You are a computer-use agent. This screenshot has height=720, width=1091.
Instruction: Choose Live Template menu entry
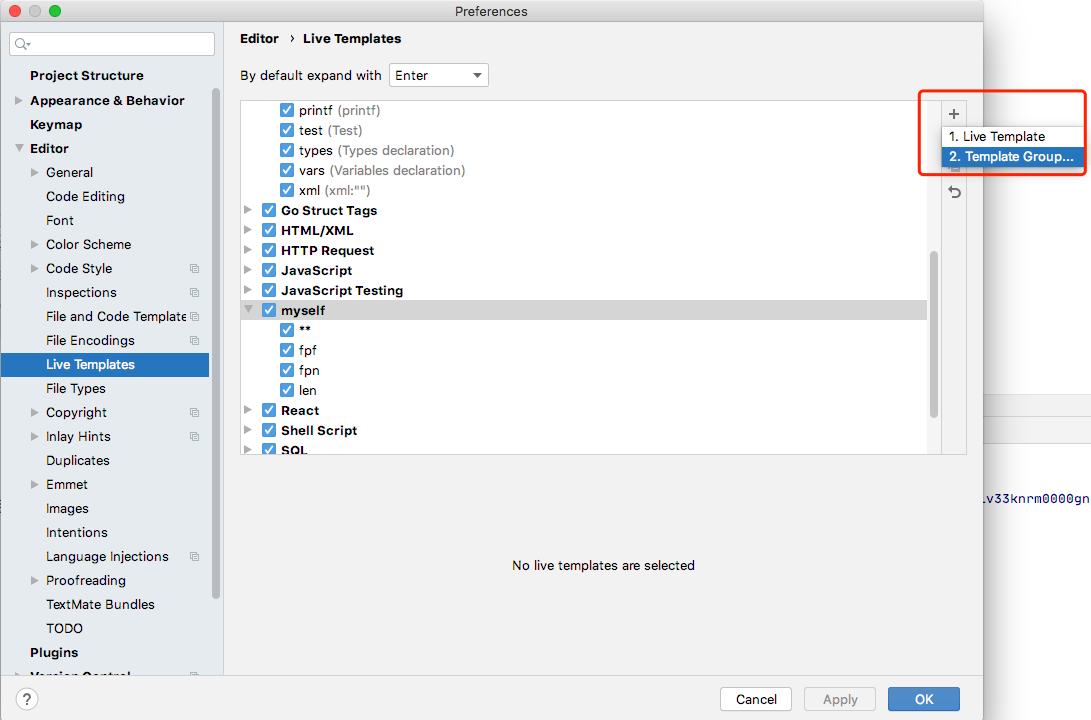click(x=1012, y=136)
